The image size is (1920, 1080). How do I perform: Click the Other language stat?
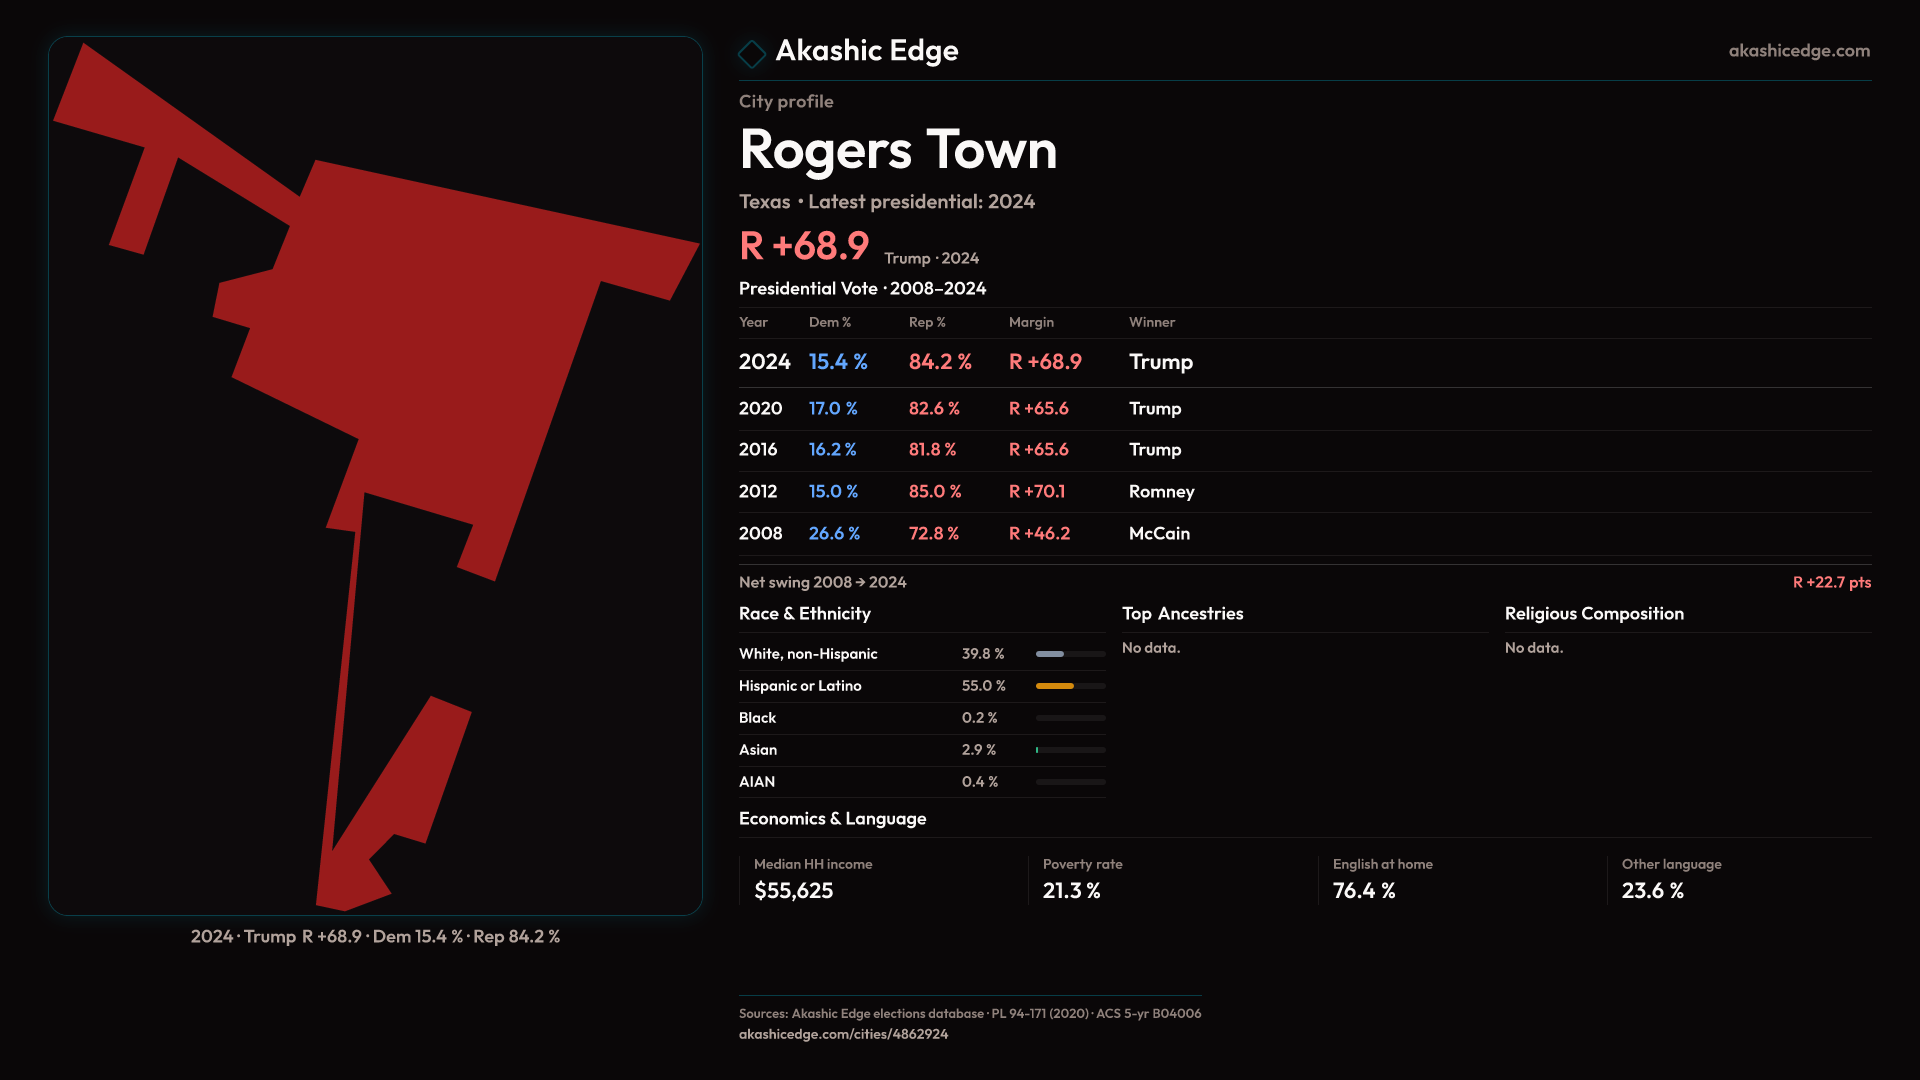(x=1671, y=879)
